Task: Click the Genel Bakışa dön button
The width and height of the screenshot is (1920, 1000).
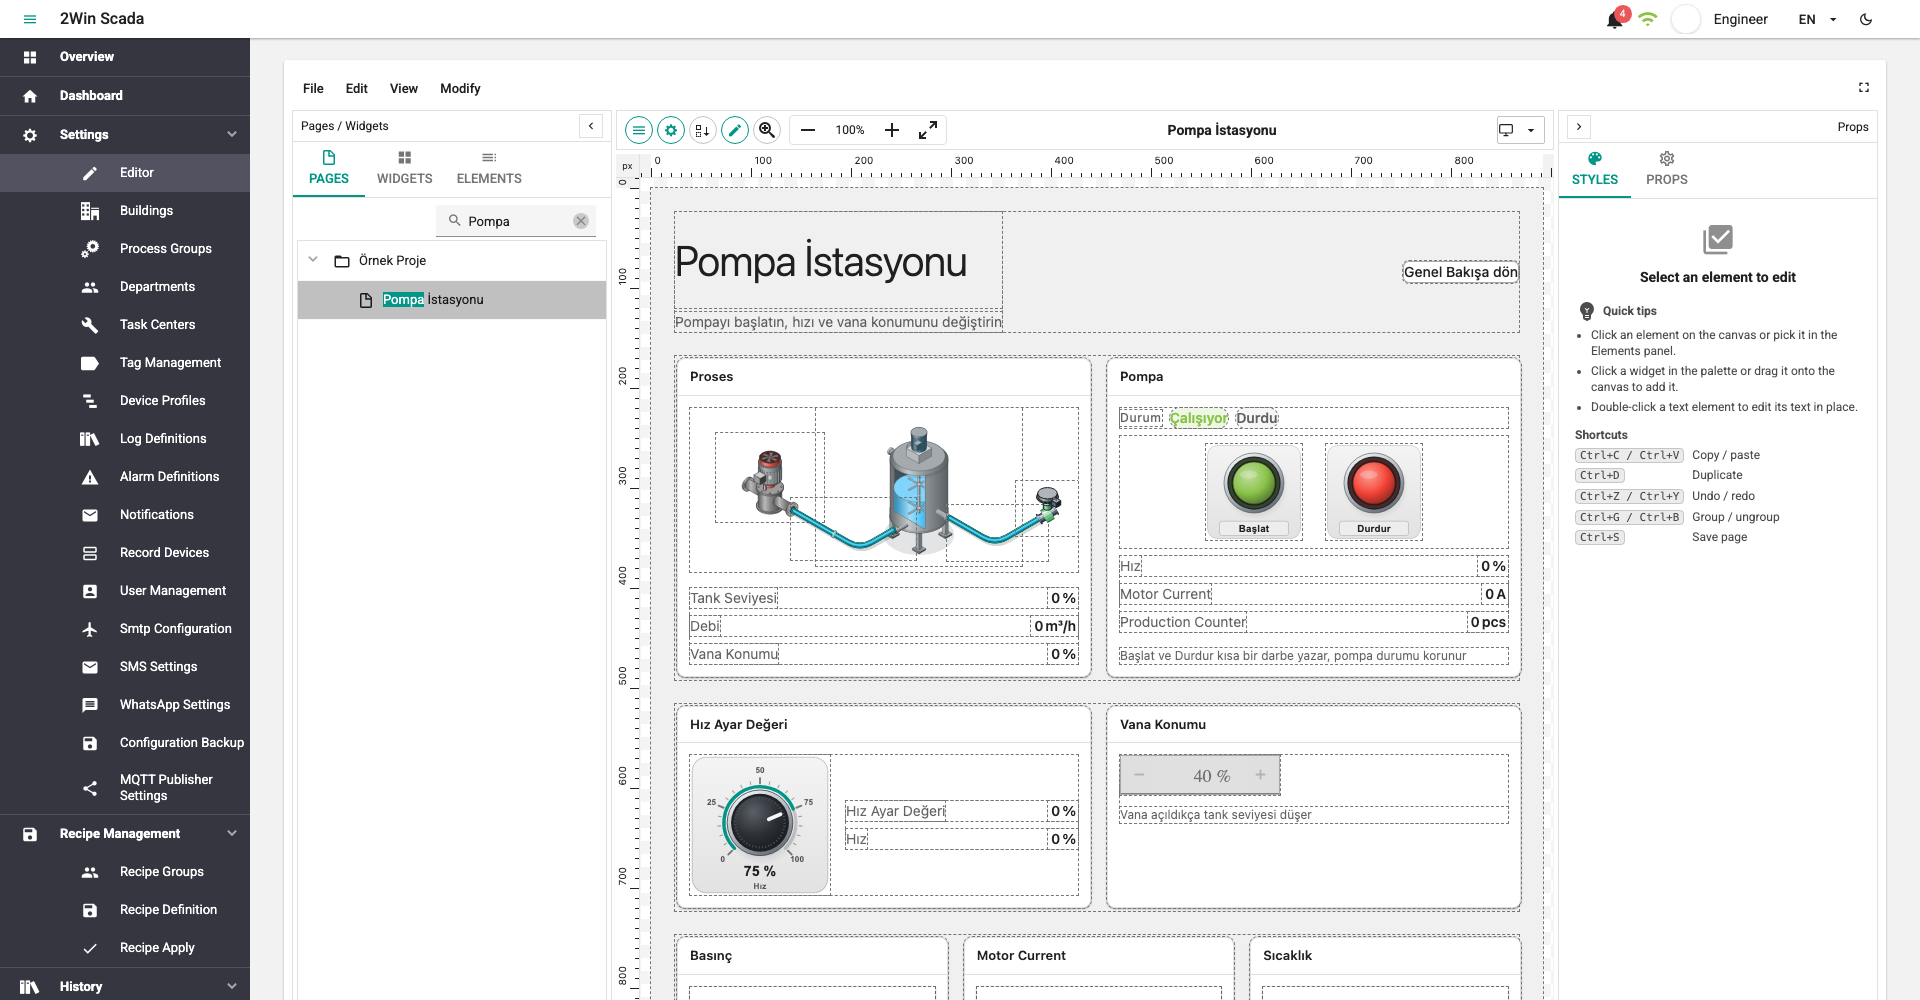Action: point(1460,272)
